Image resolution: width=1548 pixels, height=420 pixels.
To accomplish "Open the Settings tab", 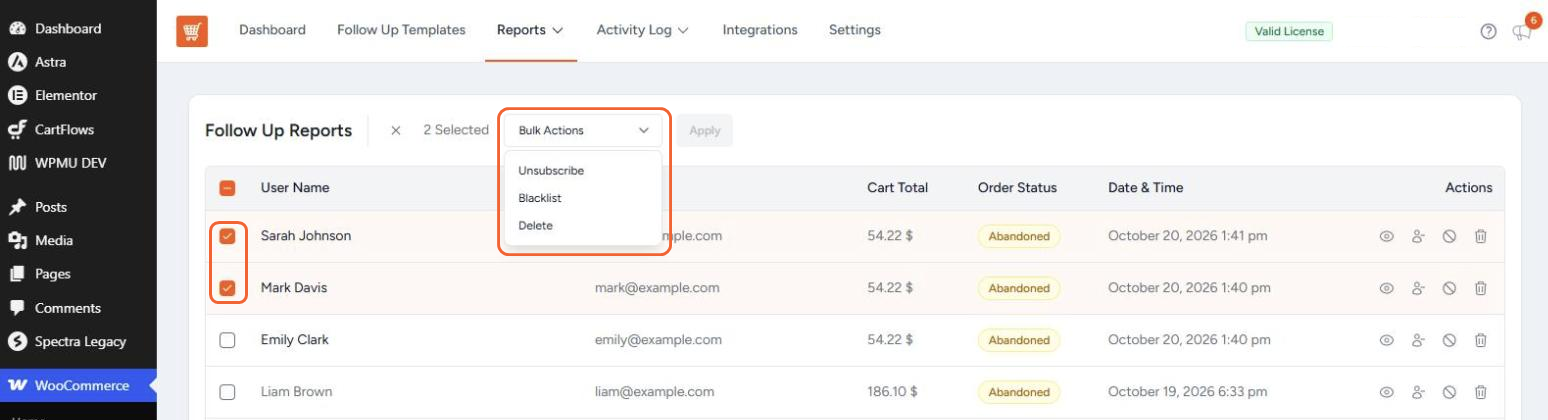I will pyautogui.click(x=855, y=30).
